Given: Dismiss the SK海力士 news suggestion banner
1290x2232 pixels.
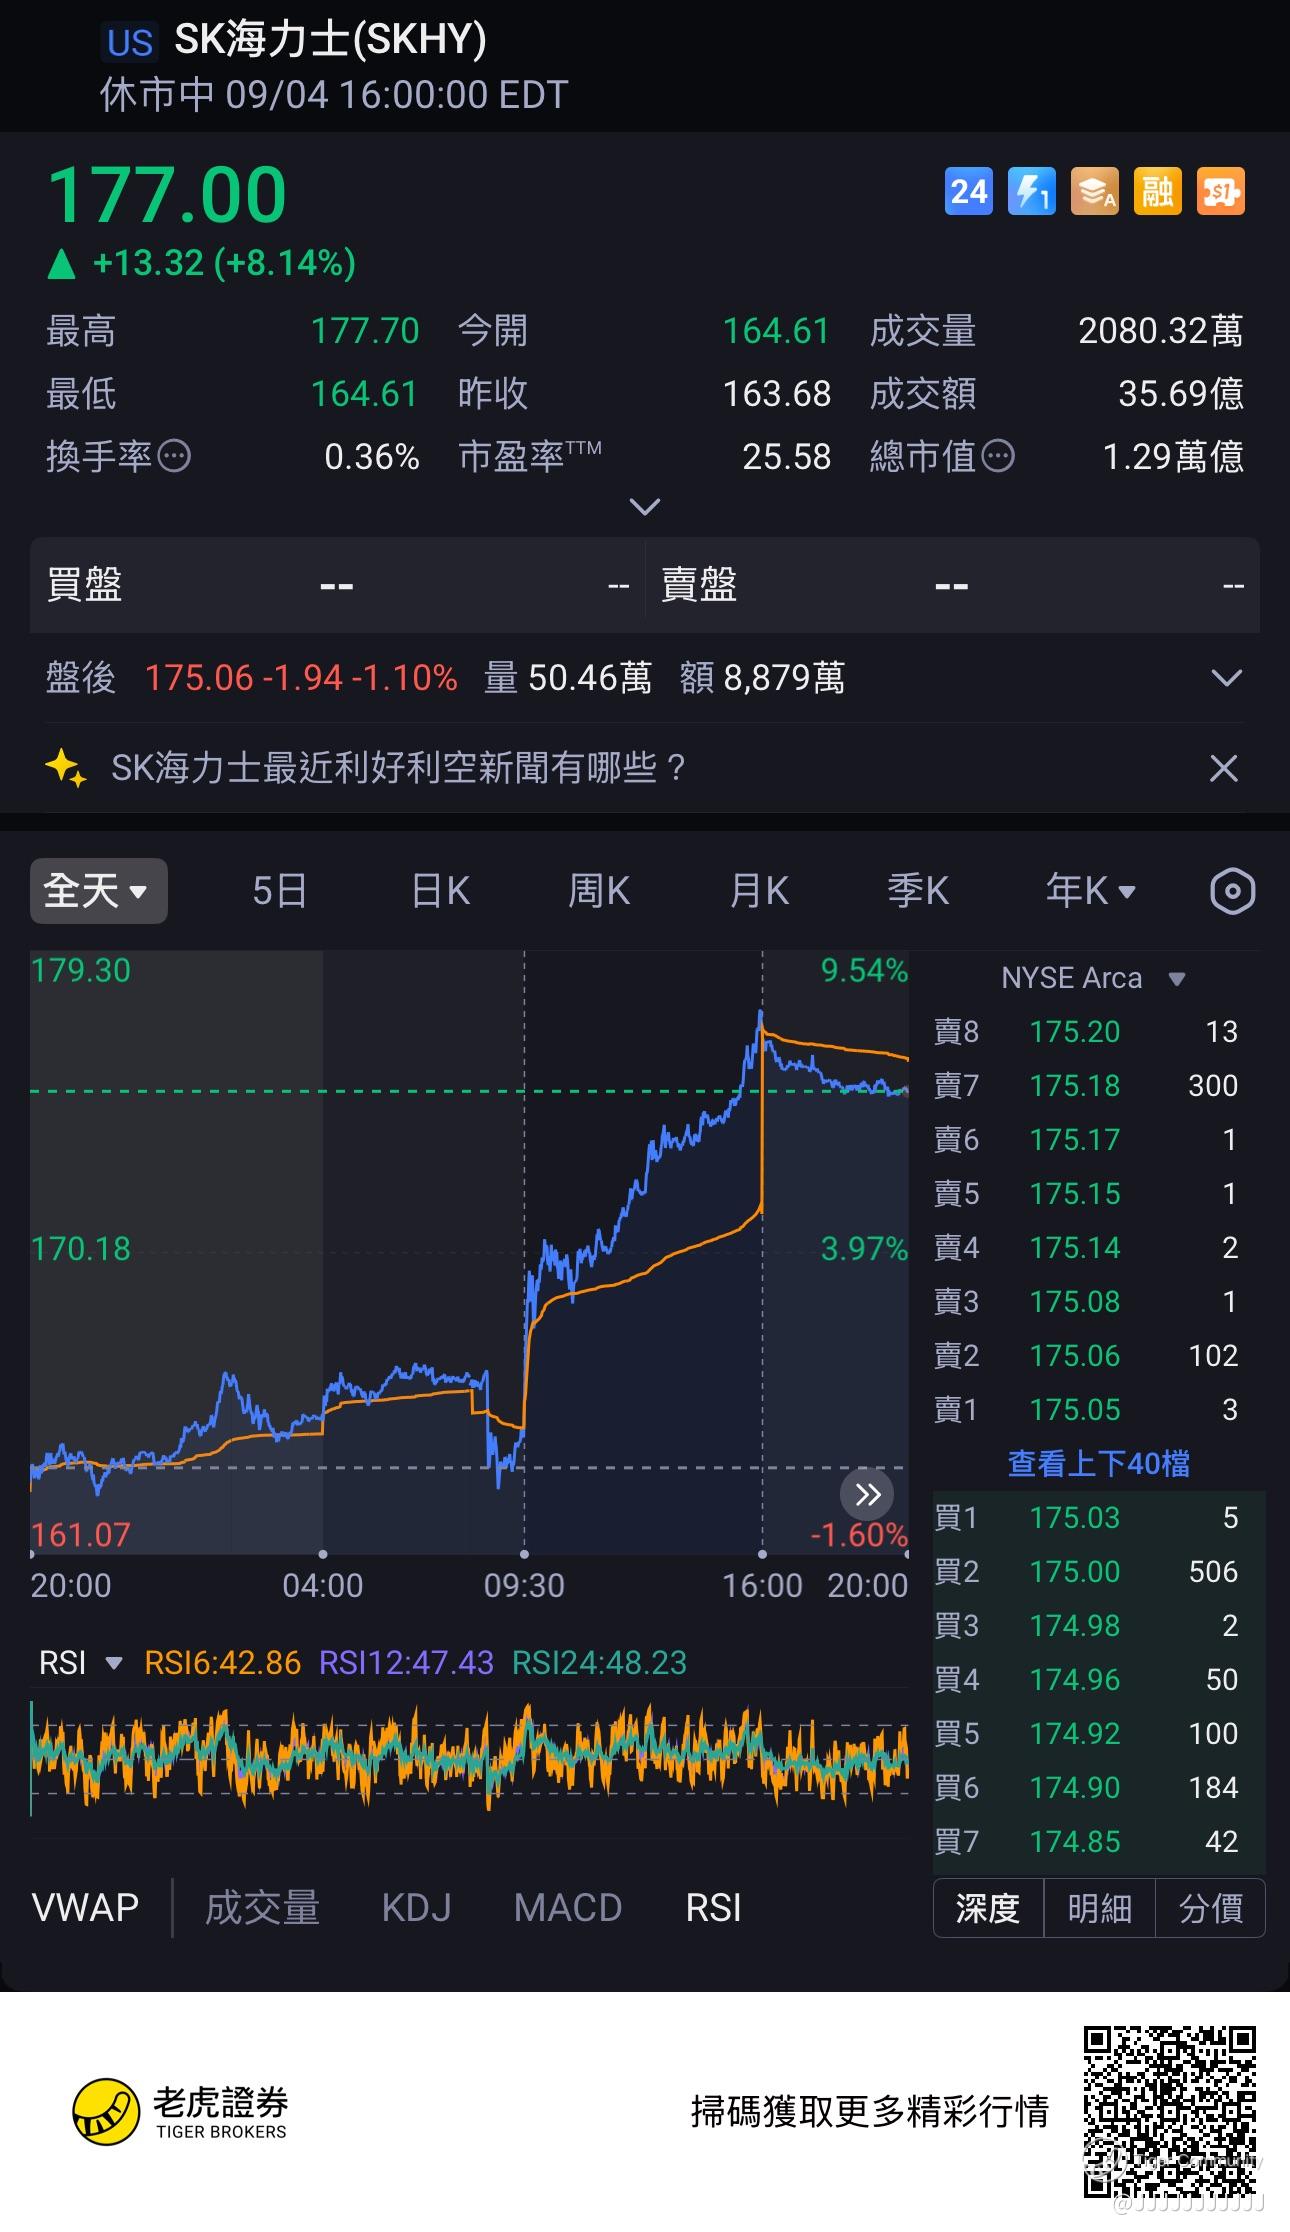Looking at the screenshot, I should (1224, 768).
